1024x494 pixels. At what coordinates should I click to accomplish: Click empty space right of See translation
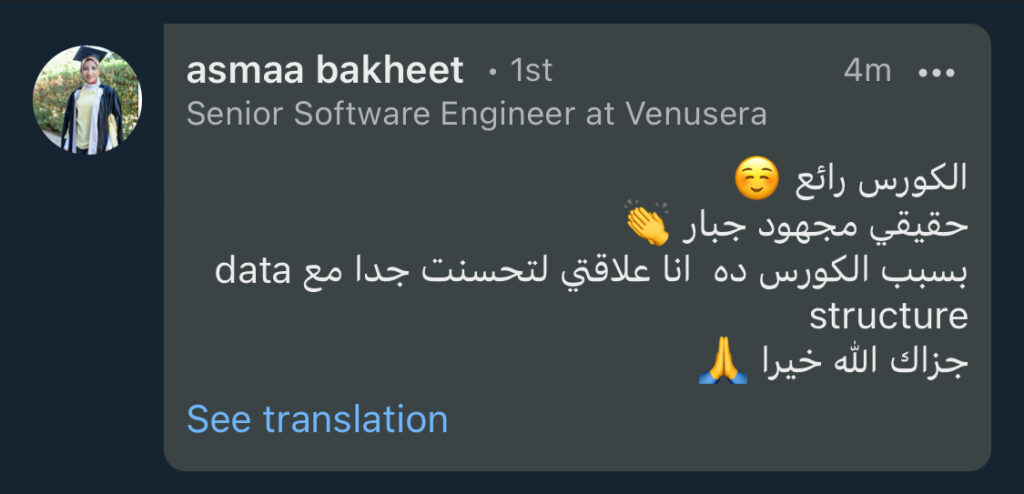(700, 420)
